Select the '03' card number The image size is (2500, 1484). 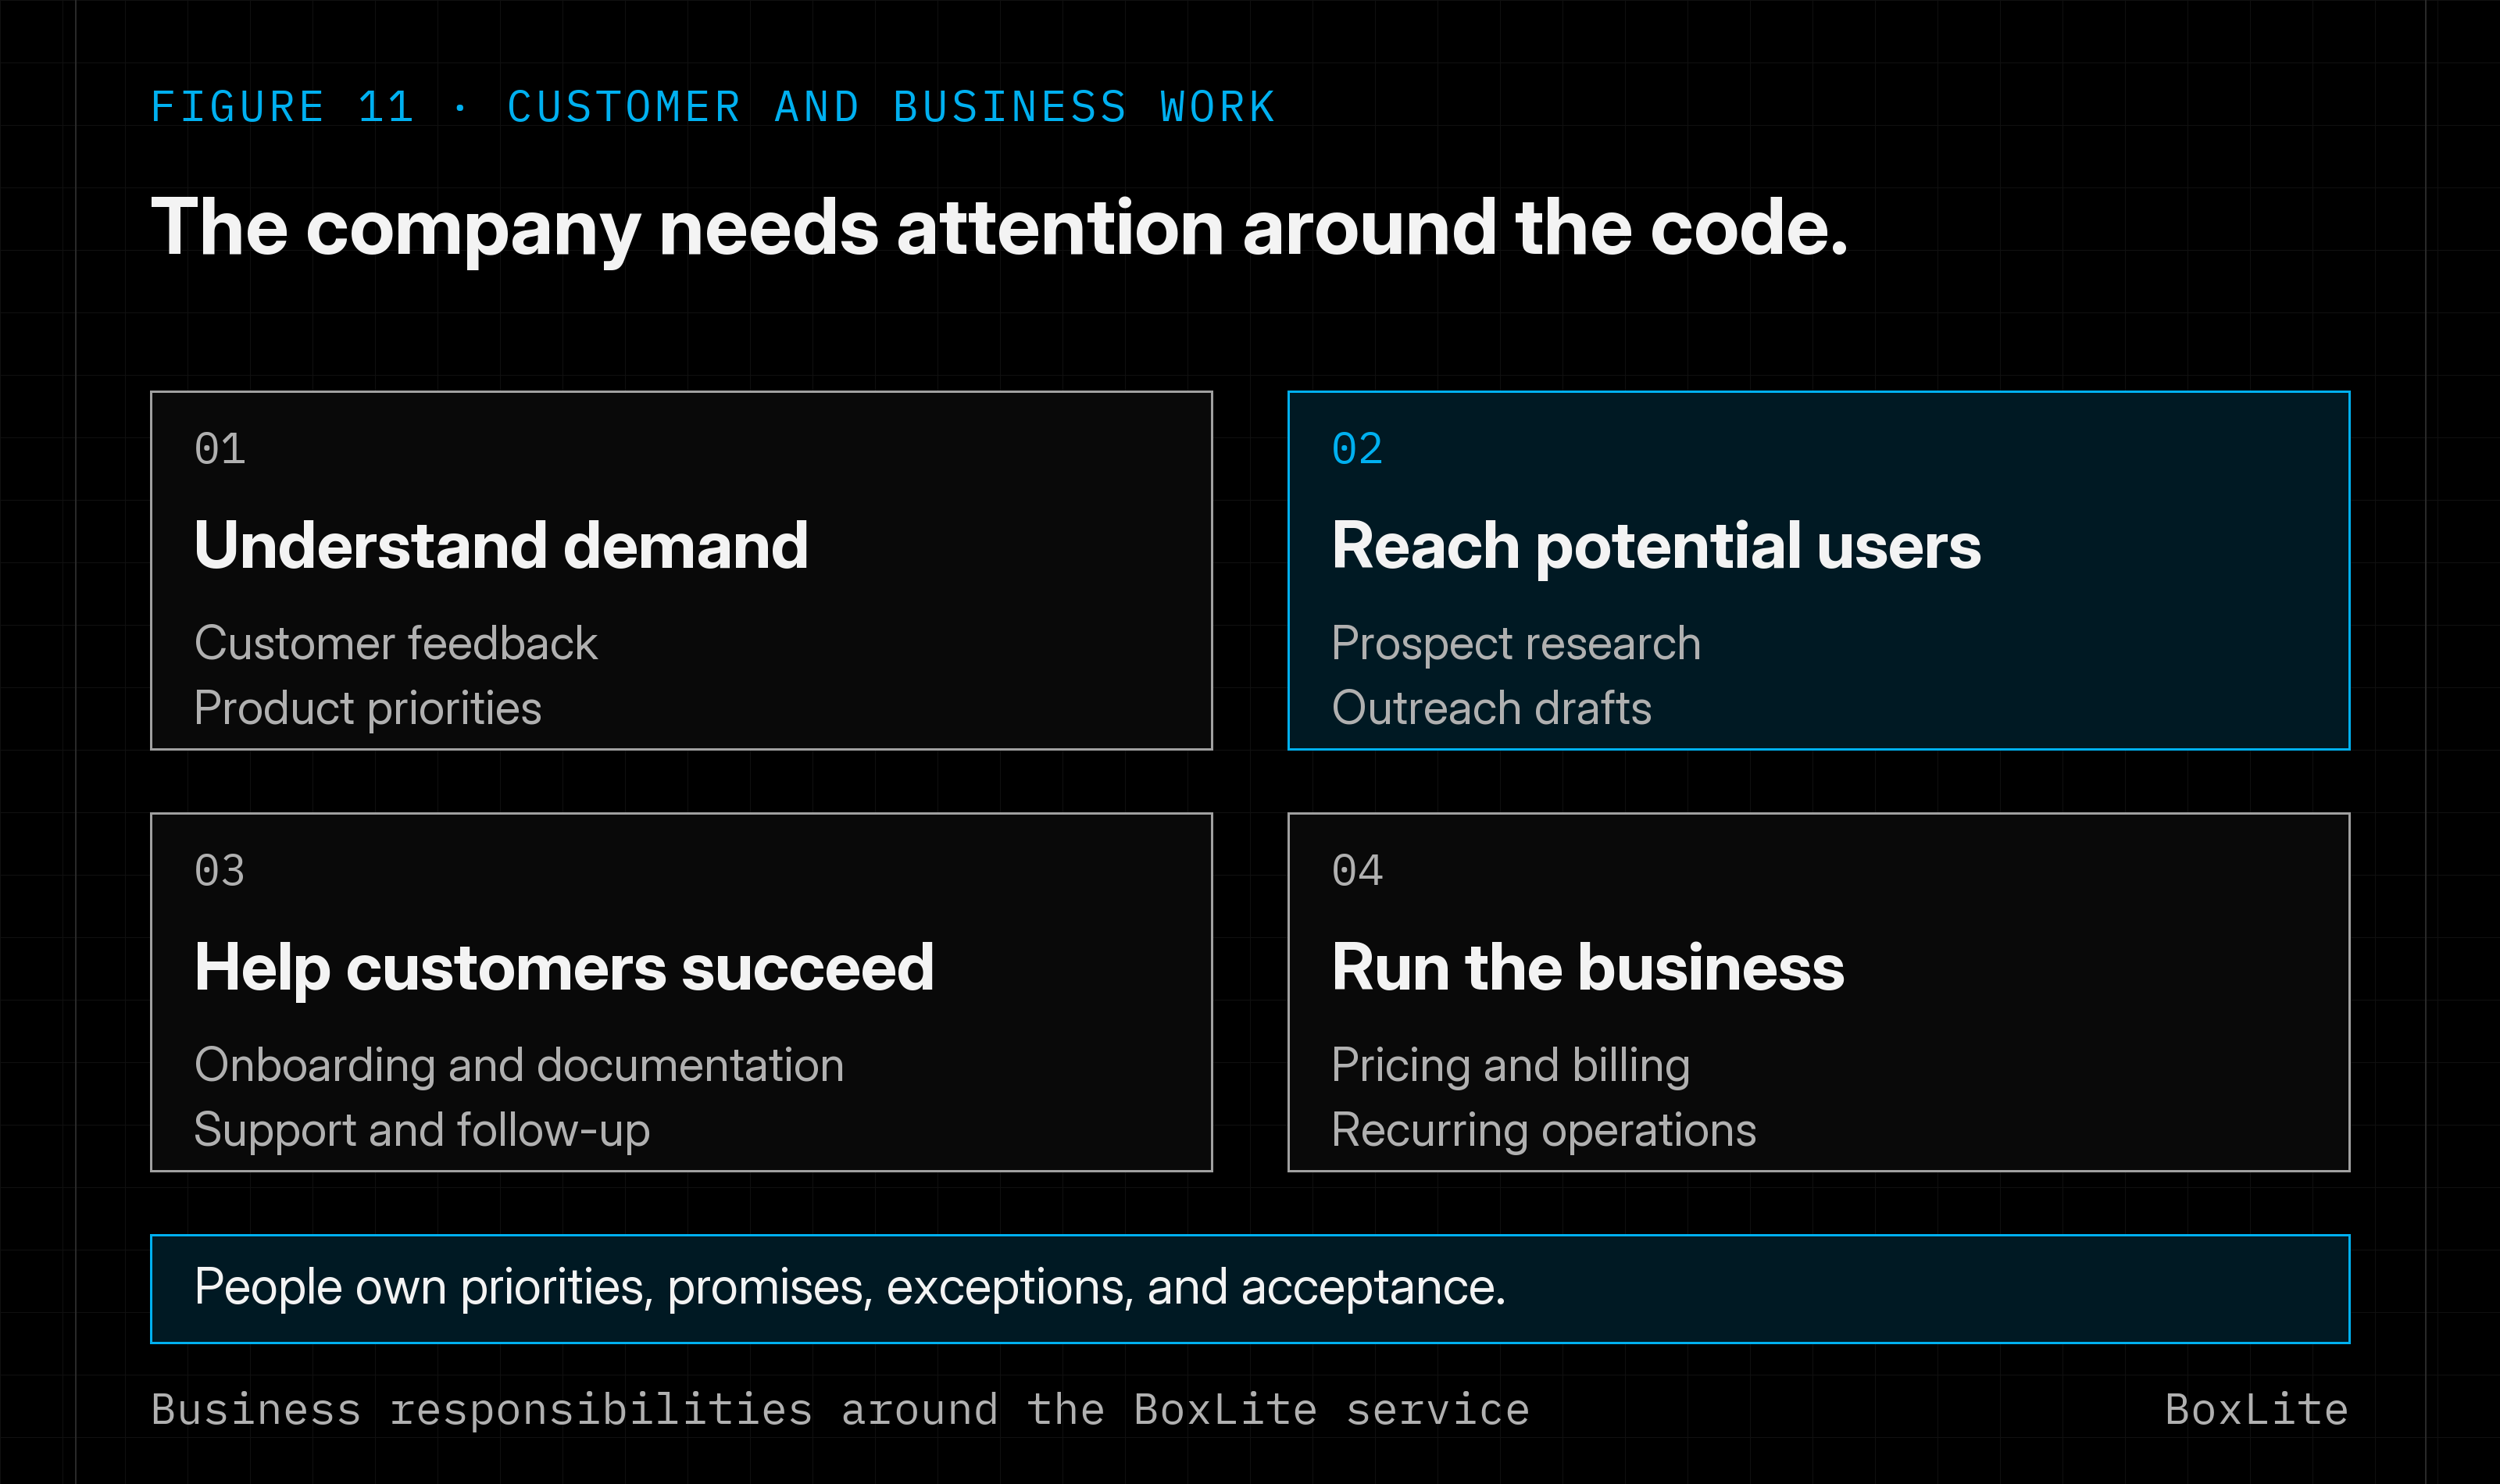(x=220, y=871)
